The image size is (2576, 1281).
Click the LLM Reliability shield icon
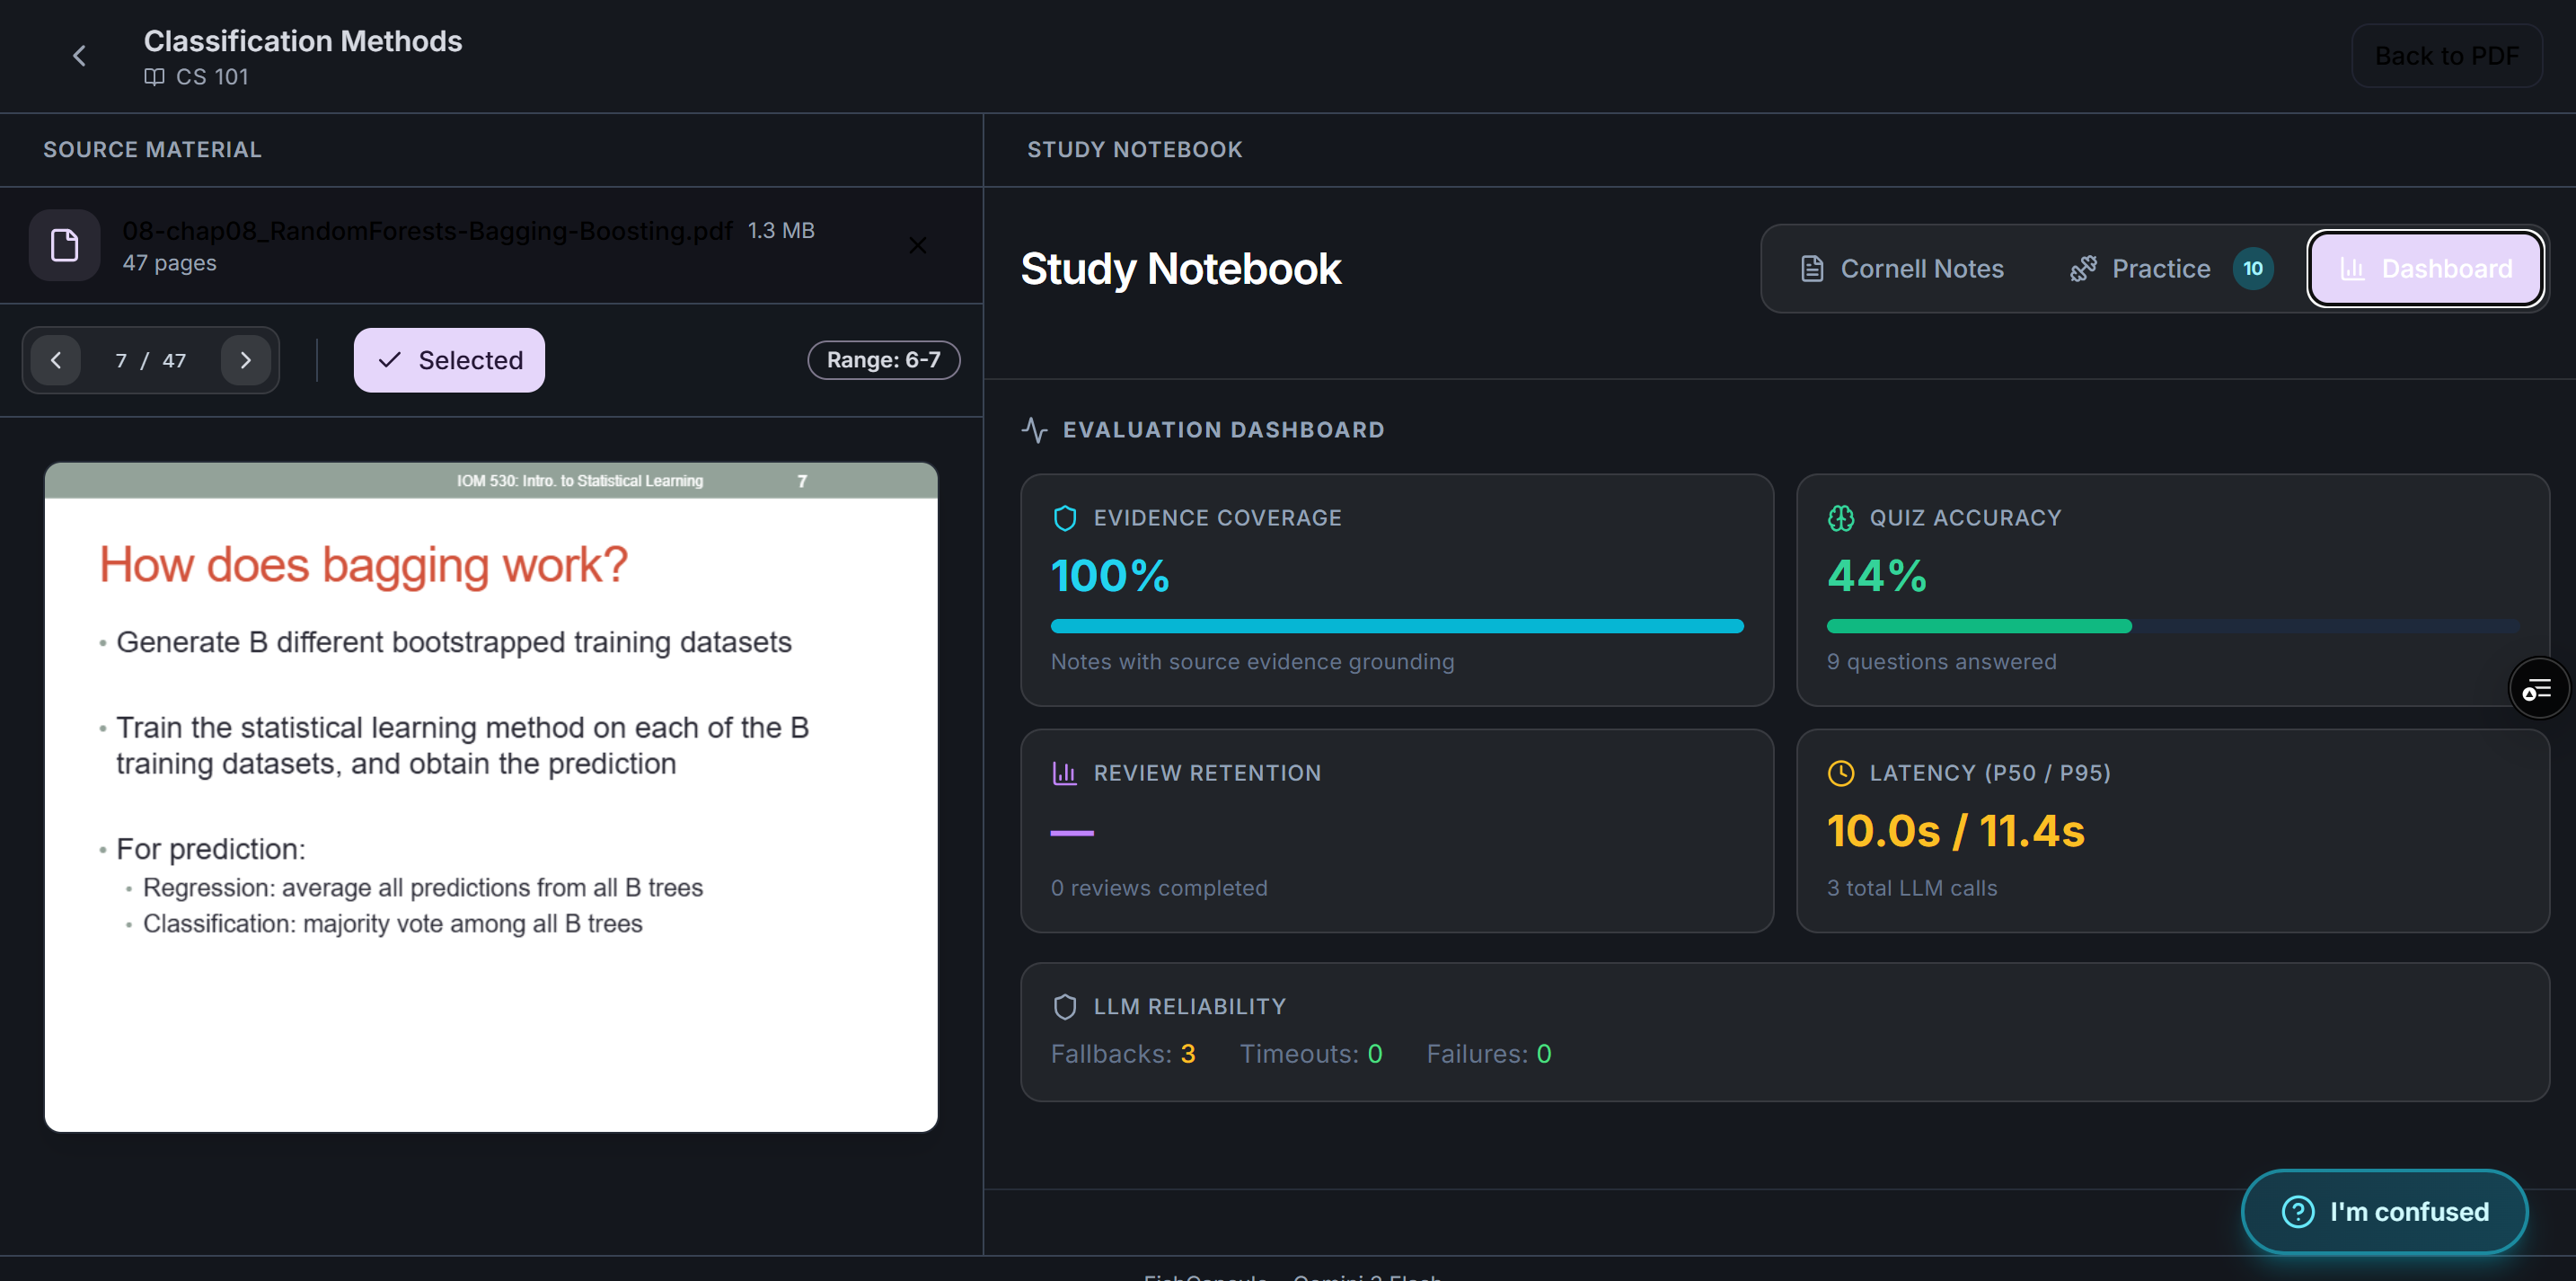1065,1006
